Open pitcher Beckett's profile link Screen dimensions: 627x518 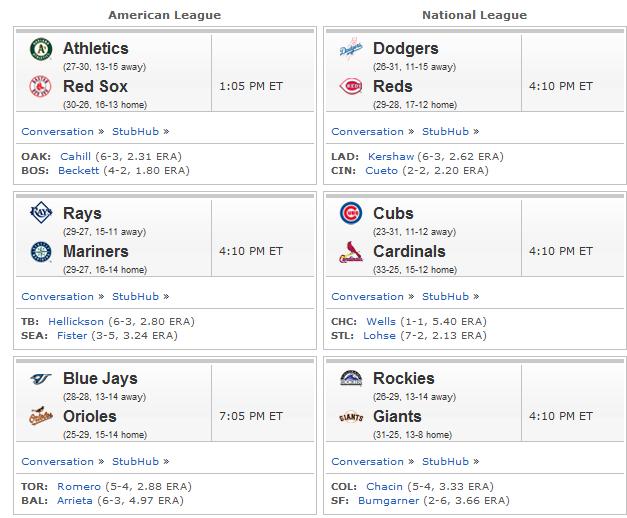78,170
